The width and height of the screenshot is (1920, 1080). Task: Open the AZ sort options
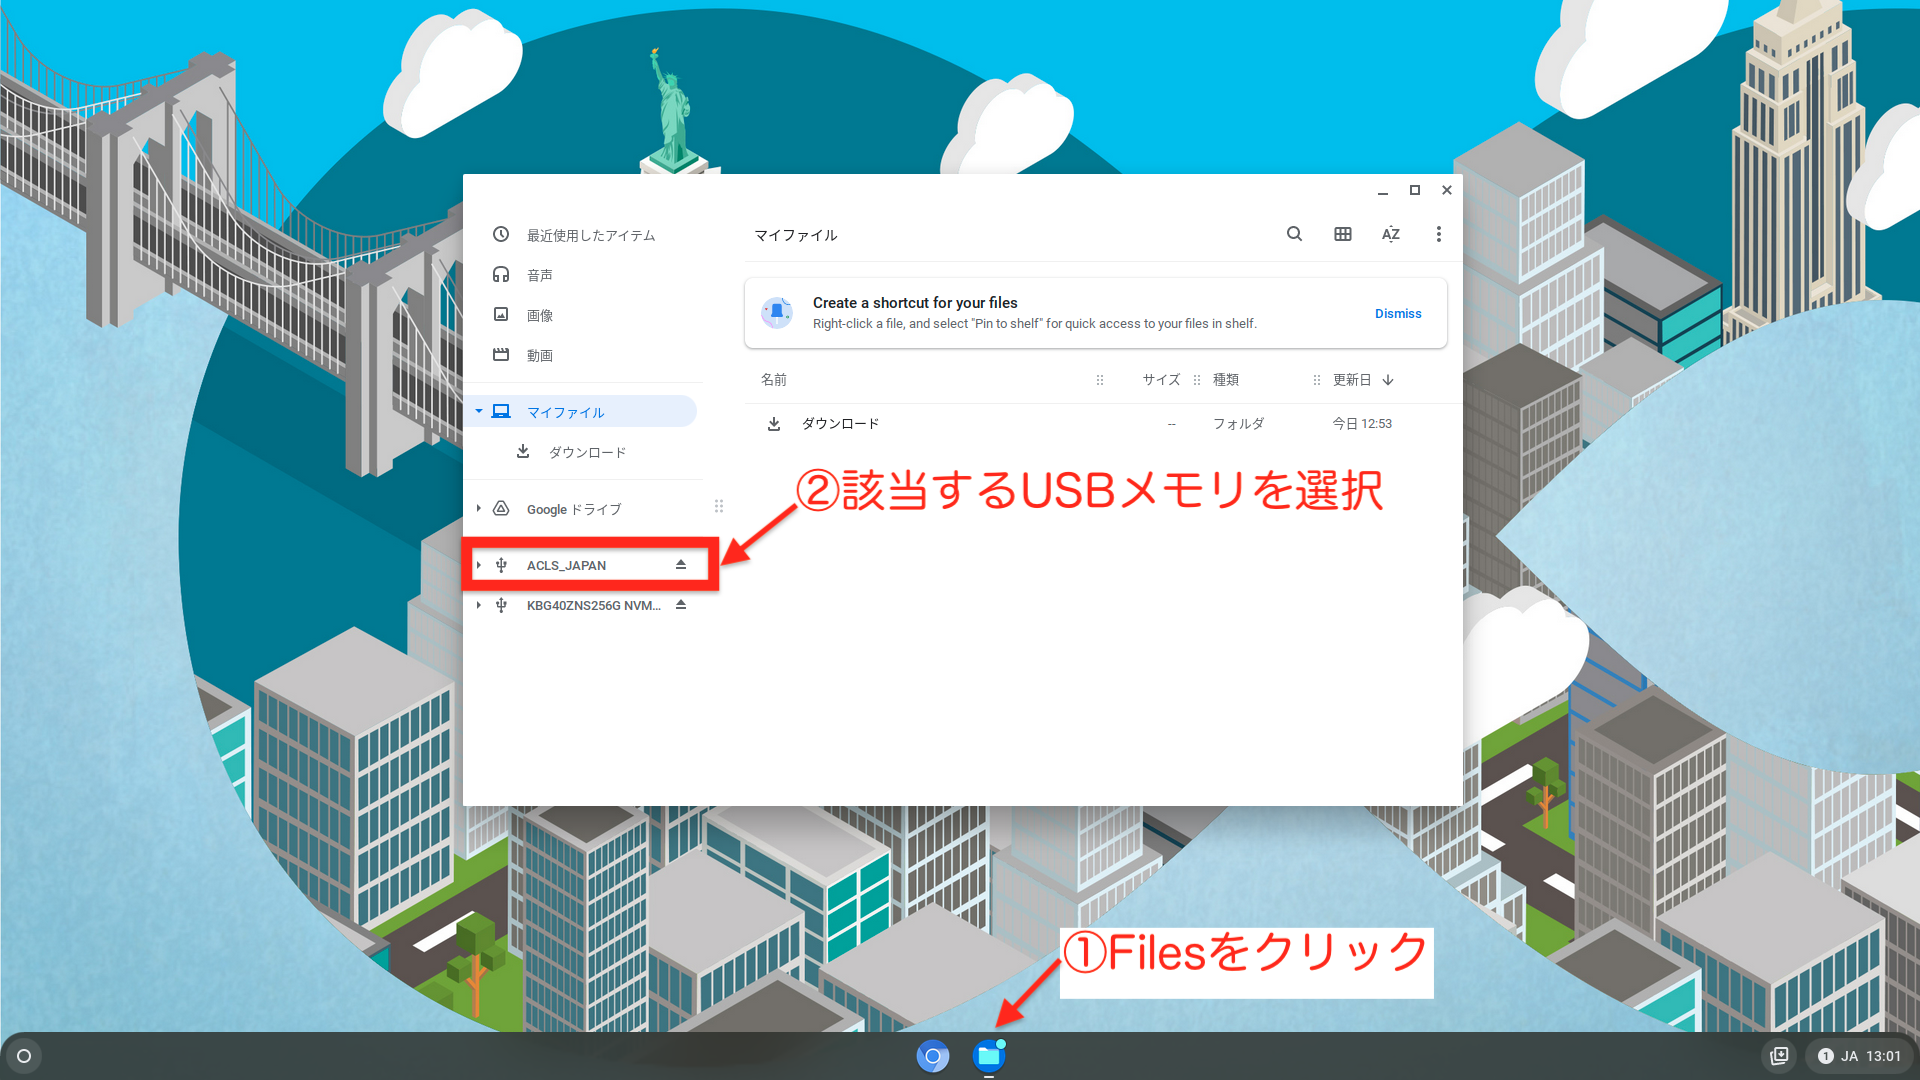point(1391,234)
